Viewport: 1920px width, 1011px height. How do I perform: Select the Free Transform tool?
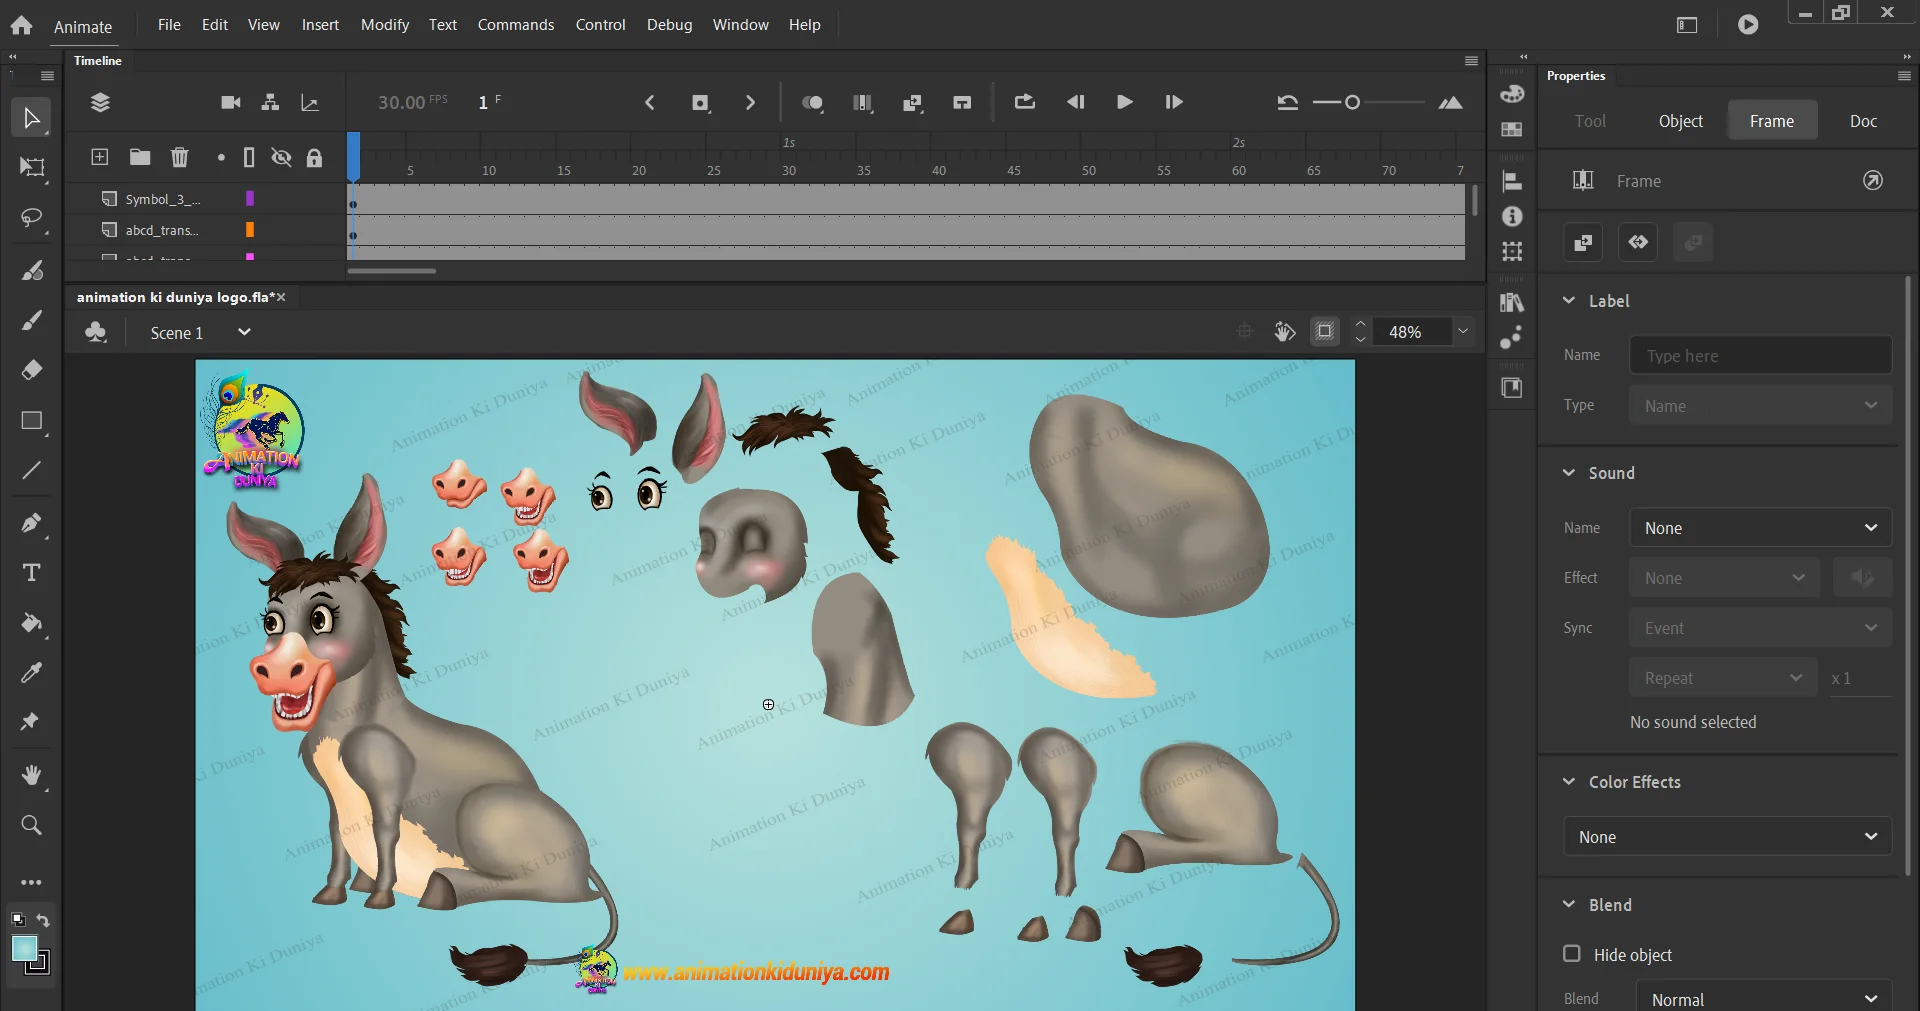pos(31,167)
